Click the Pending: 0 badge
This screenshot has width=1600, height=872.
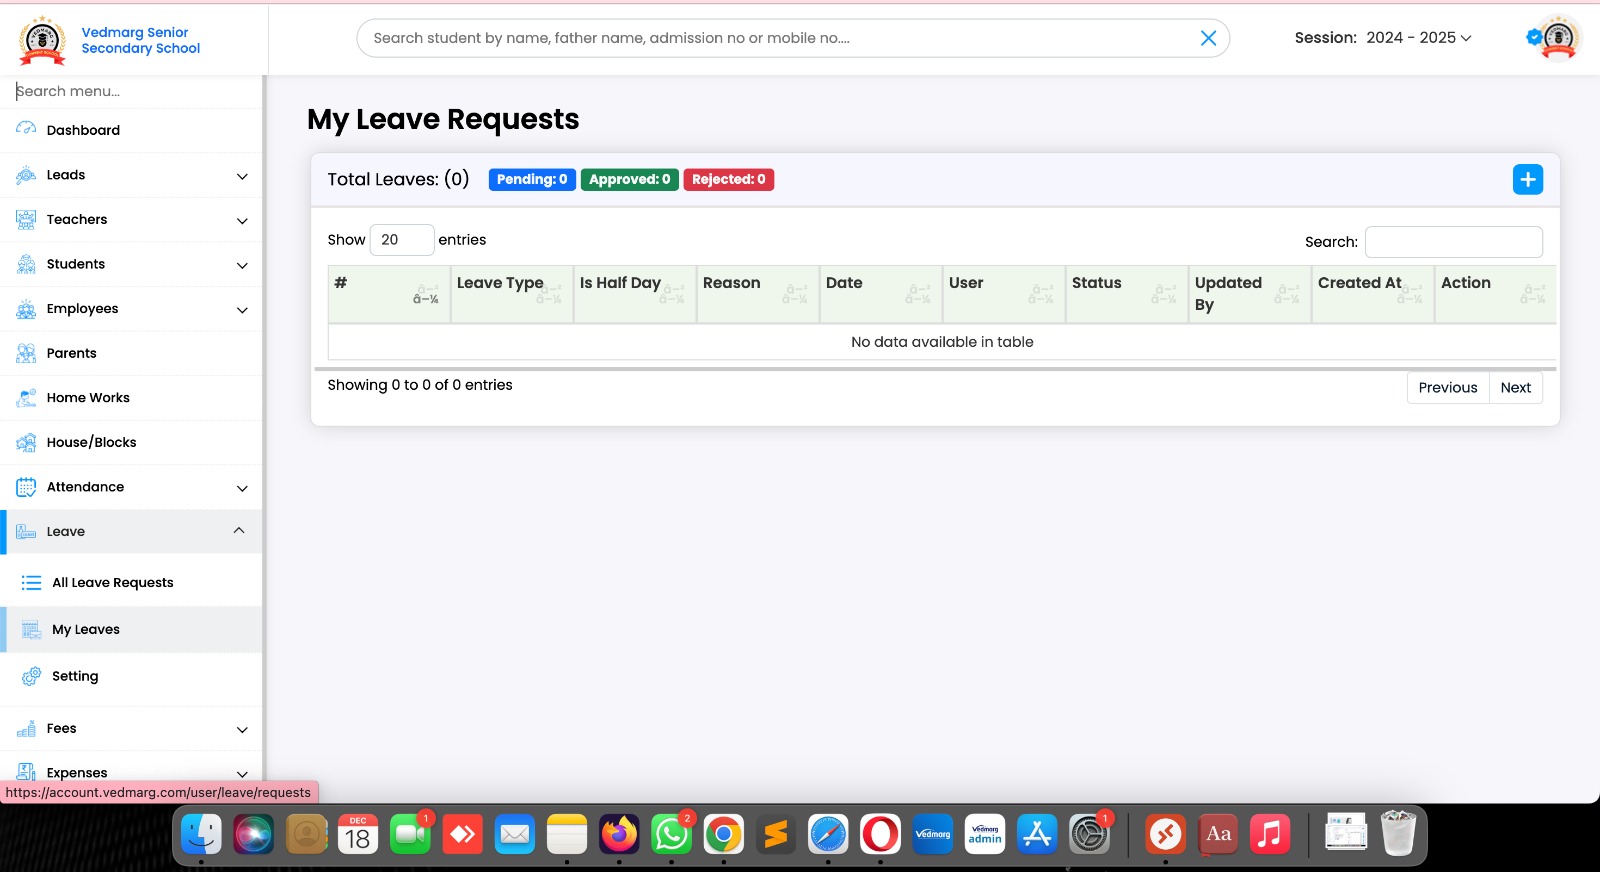tap(532, 179)
